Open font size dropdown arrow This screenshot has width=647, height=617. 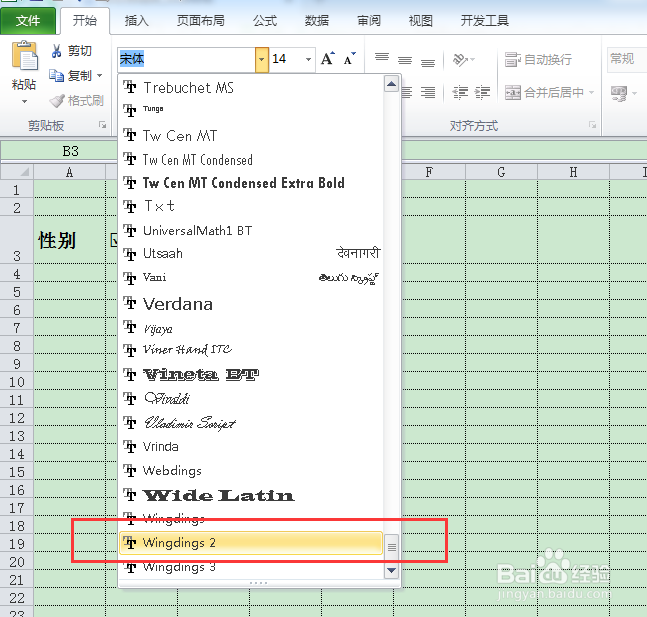308,59
